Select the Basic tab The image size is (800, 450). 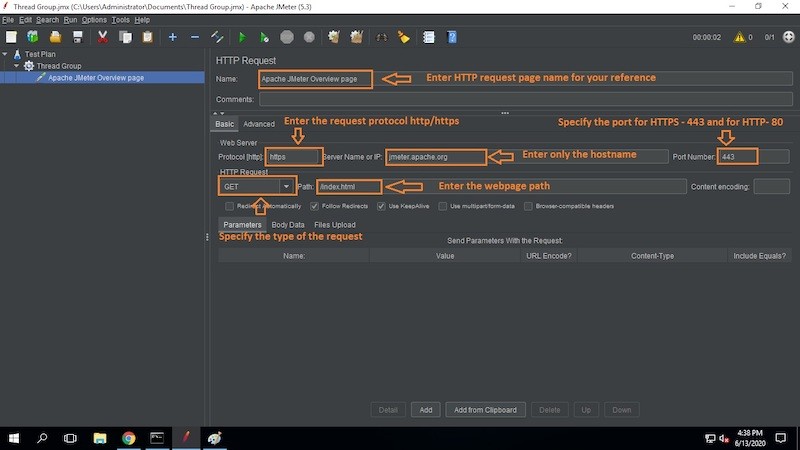click(x=224, y=124)
